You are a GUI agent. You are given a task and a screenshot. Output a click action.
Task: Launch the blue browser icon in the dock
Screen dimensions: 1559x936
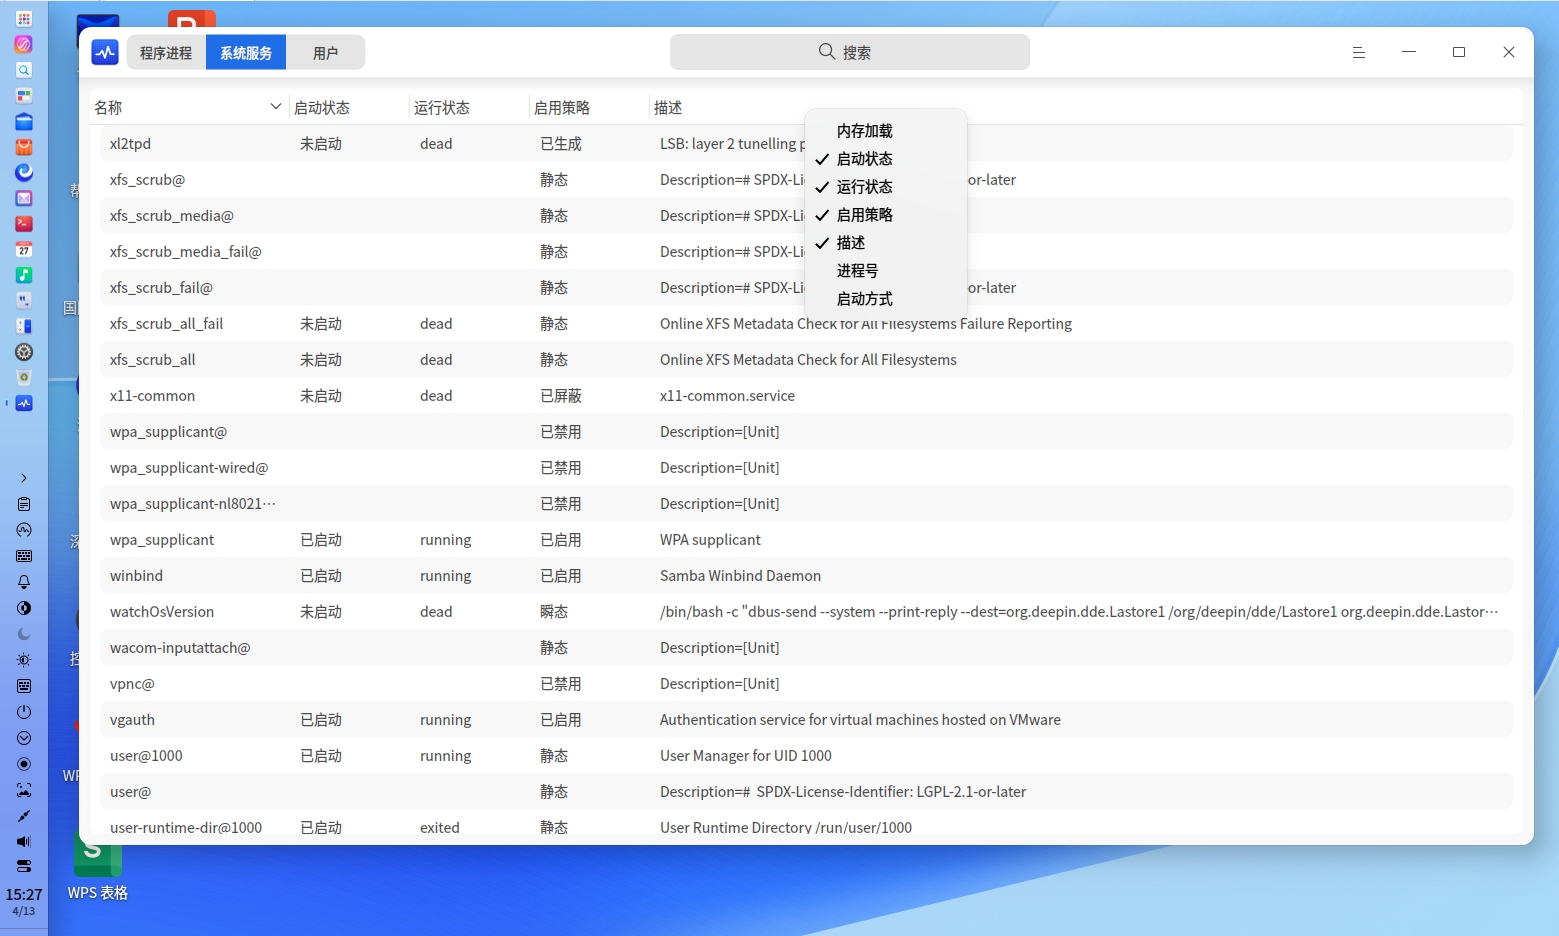24,172
